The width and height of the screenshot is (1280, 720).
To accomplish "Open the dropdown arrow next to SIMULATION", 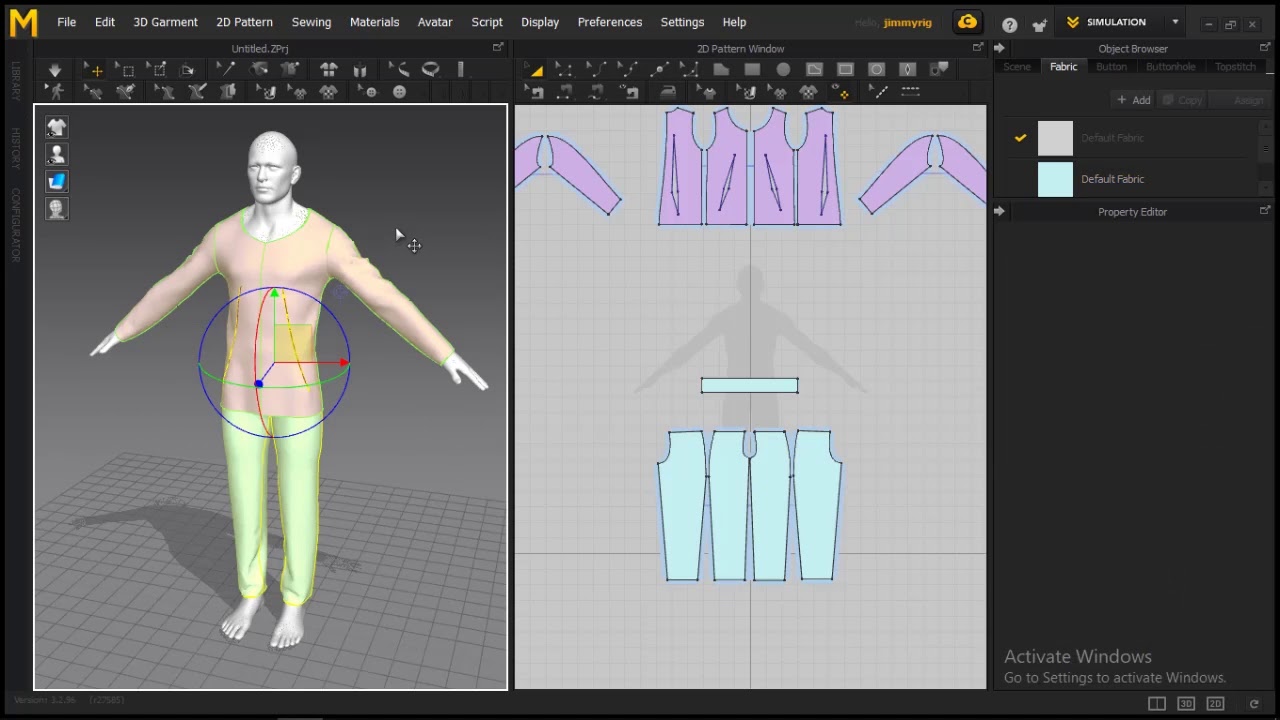I will click(1175, 22).
